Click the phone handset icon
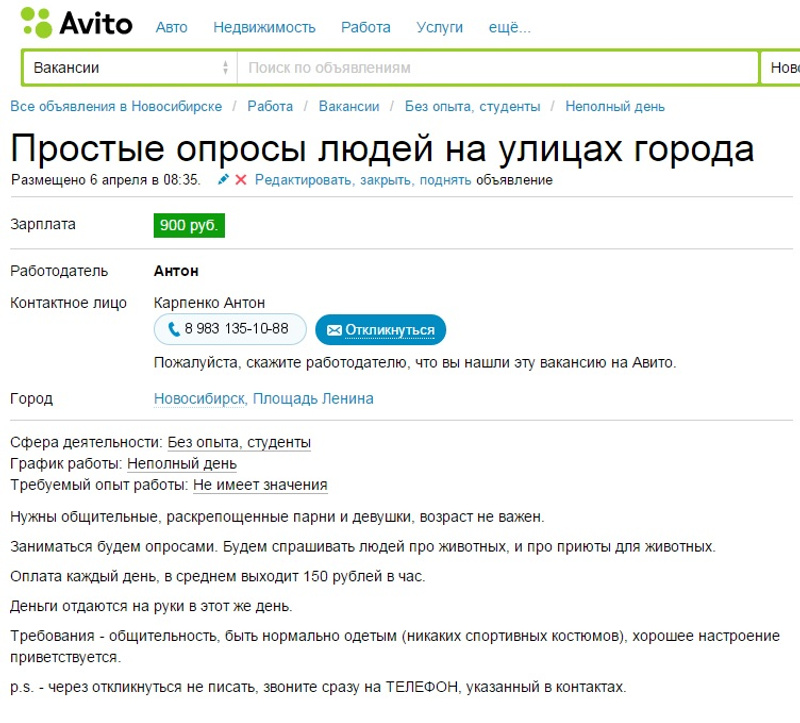Image resolution: width=800 pixels, height=723 pixels. tap(174, 329)
